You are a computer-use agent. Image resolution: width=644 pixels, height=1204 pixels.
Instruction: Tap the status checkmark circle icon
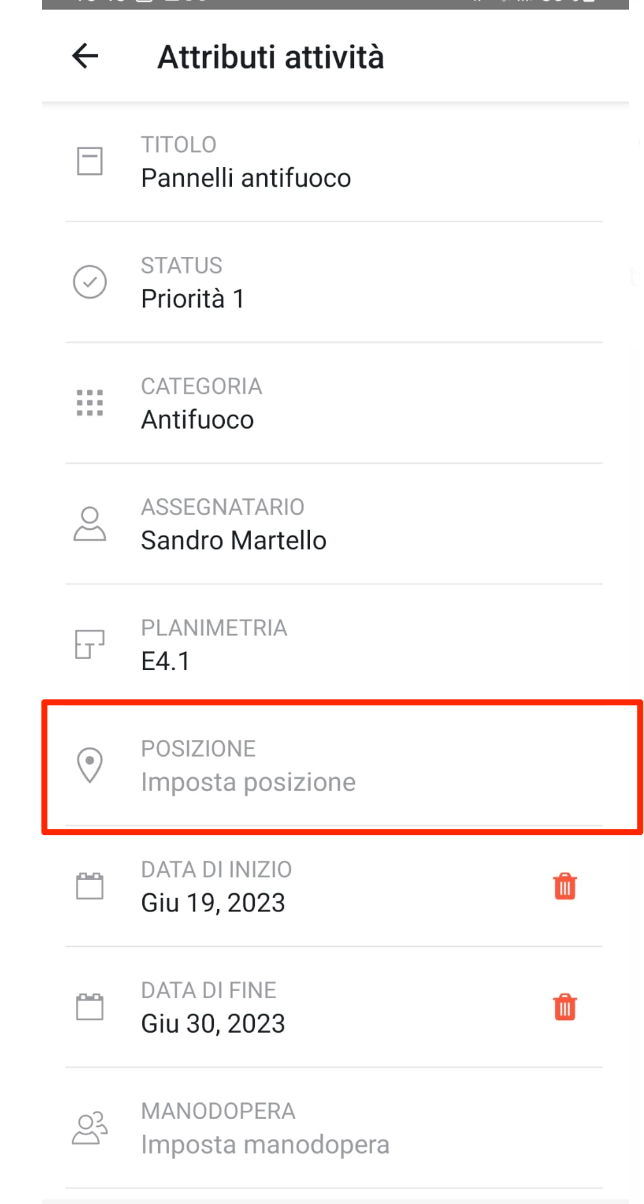pyautogui.click(x=90, y=282)
